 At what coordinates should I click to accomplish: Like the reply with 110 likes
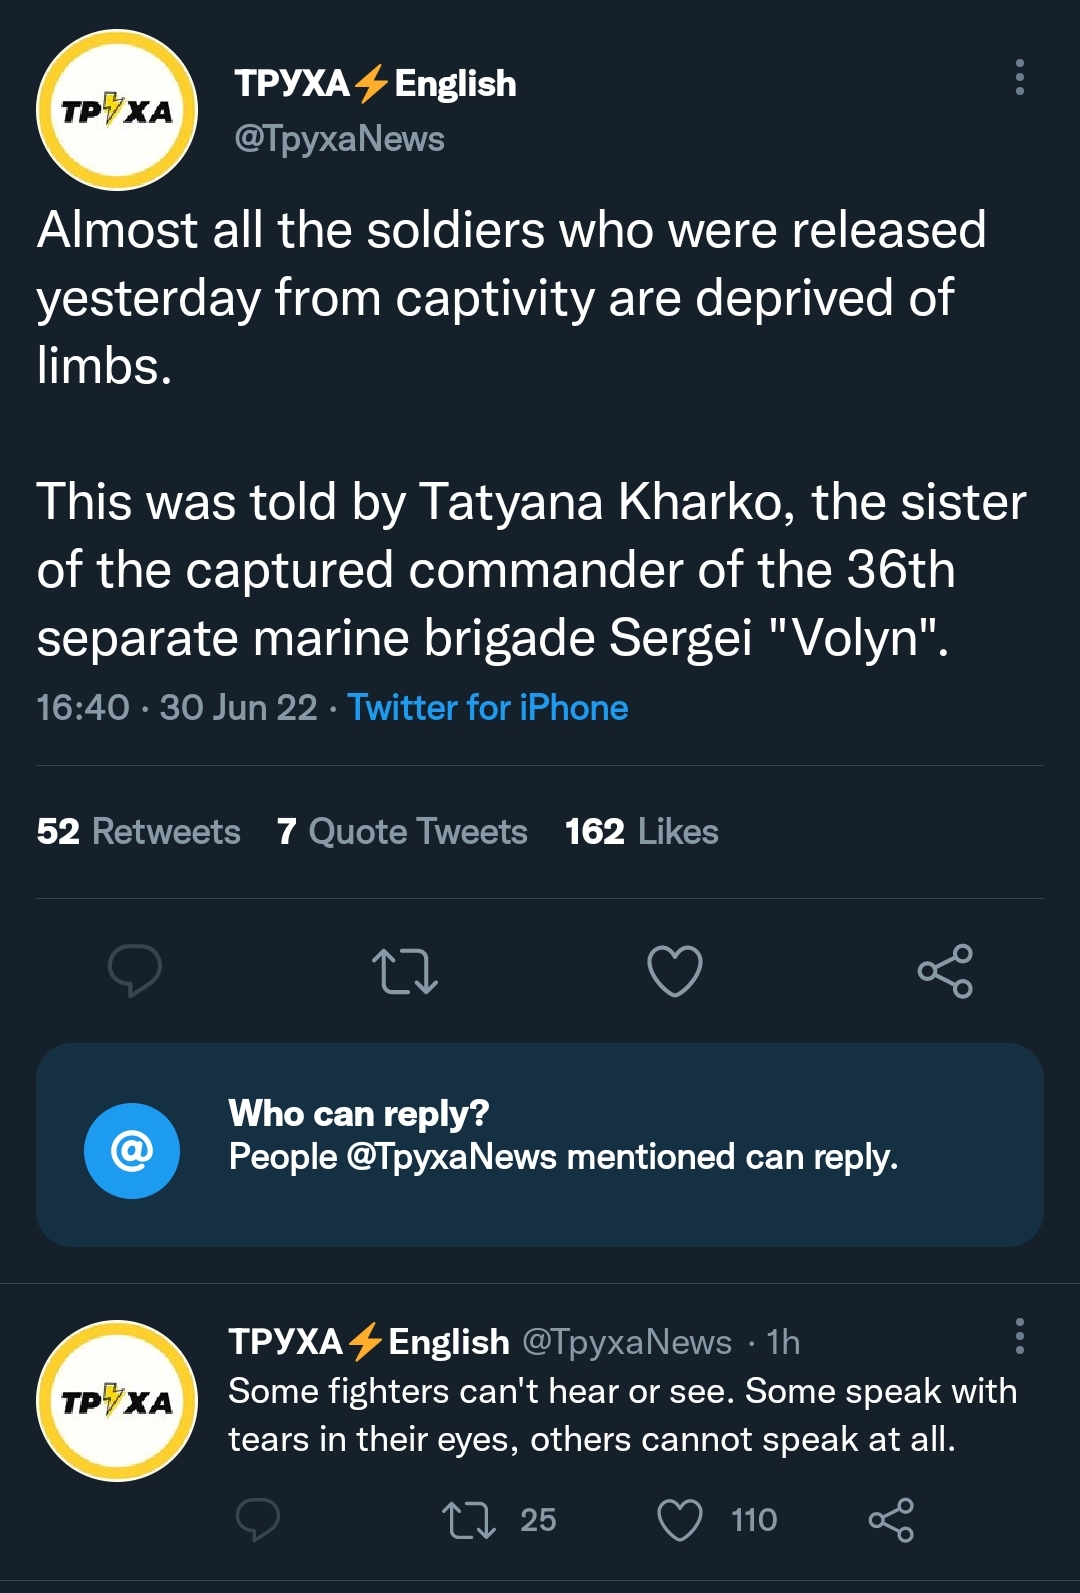coord(680,1520)
